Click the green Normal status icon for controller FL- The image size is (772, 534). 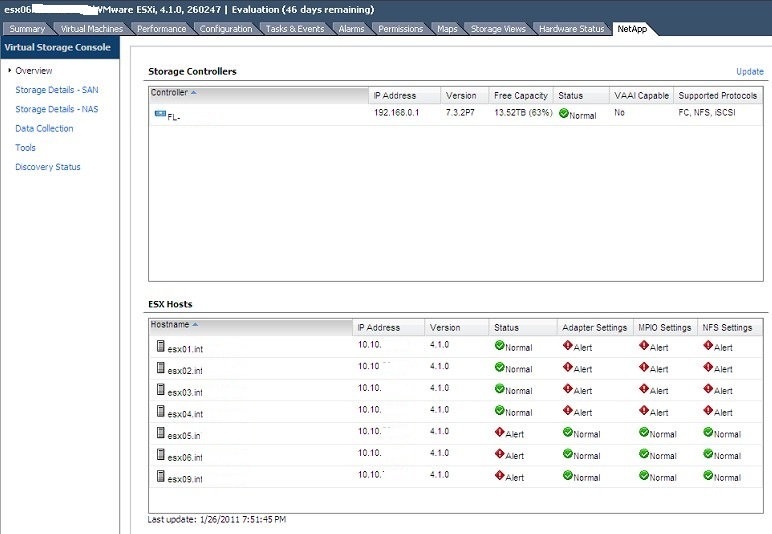(x=564, y=113)
